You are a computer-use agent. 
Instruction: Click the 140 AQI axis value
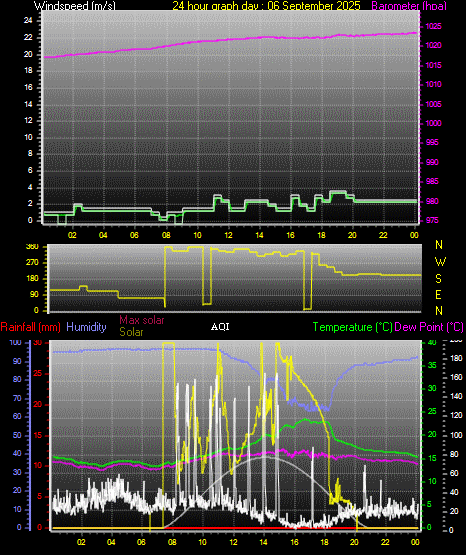pyautogui.click(x=456, y=396)
